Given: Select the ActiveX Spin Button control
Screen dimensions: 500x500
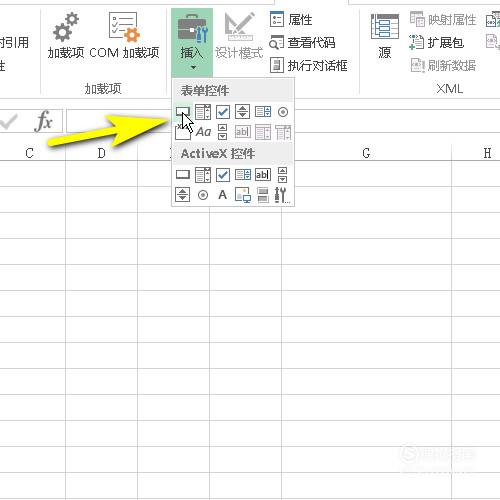Looking at the screenshot, I should coord(182,195).
